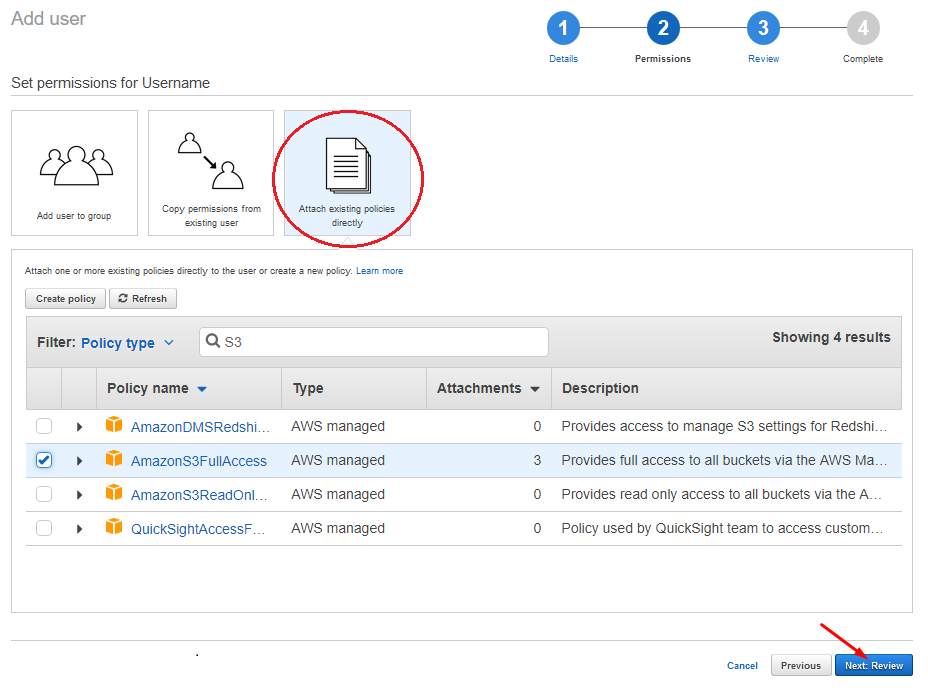This screenshot has width=928, height=699.
Task: Click the policy cube icon beside QuickSightAccessF...
Action: [x=114, y=527]
